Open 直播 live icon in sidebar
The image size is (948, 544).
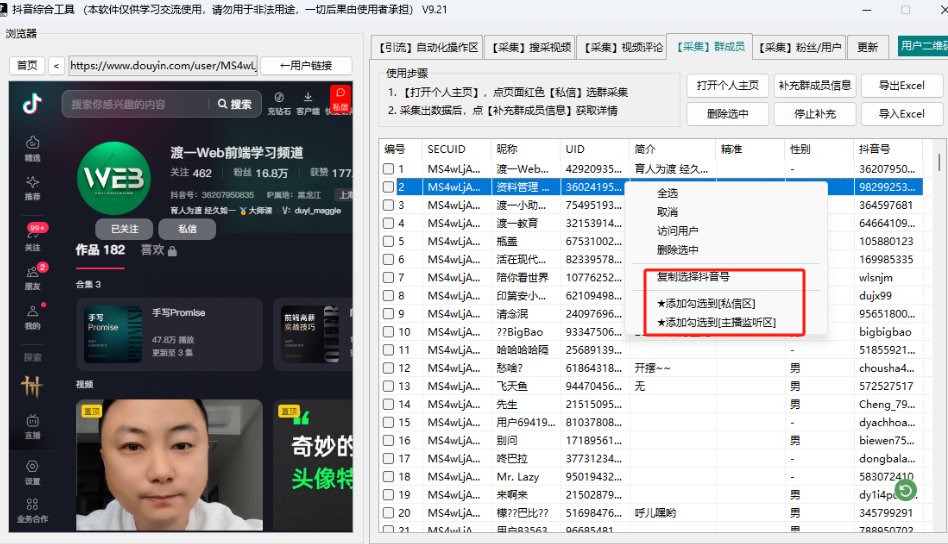click(33, 425)
